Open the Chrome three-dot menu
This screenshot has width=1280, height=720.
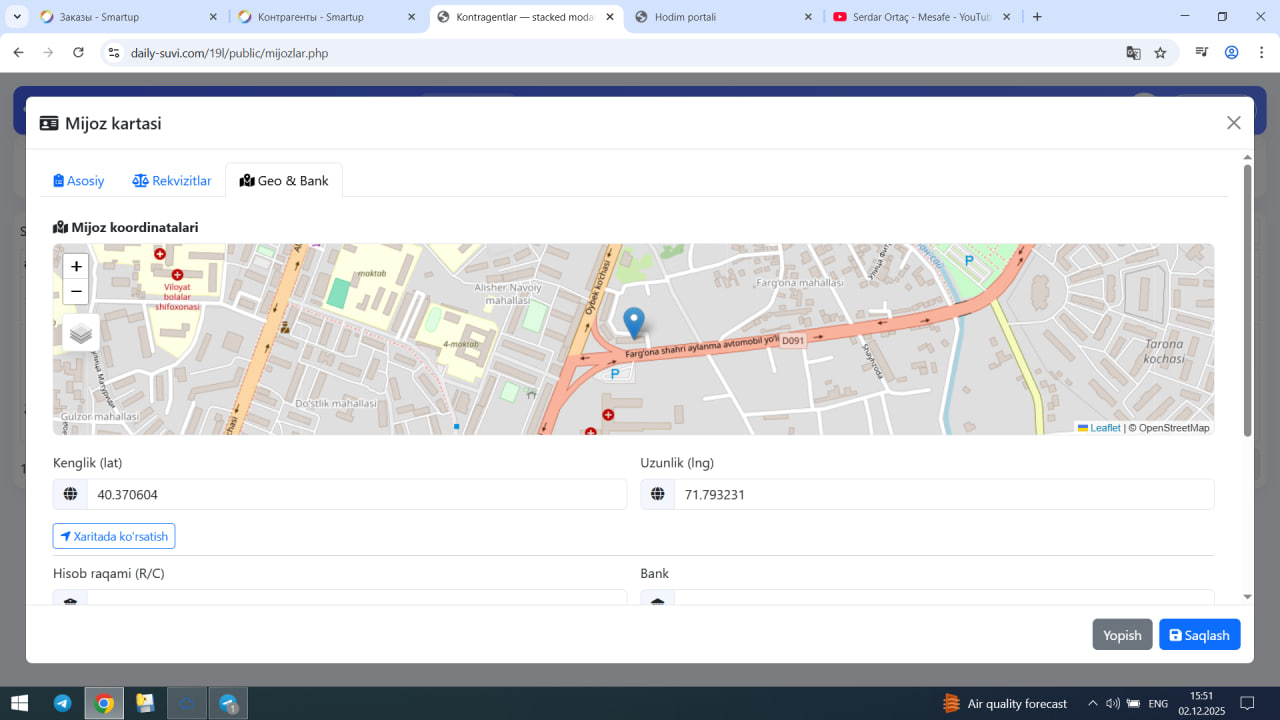[x=1261, y=53]
